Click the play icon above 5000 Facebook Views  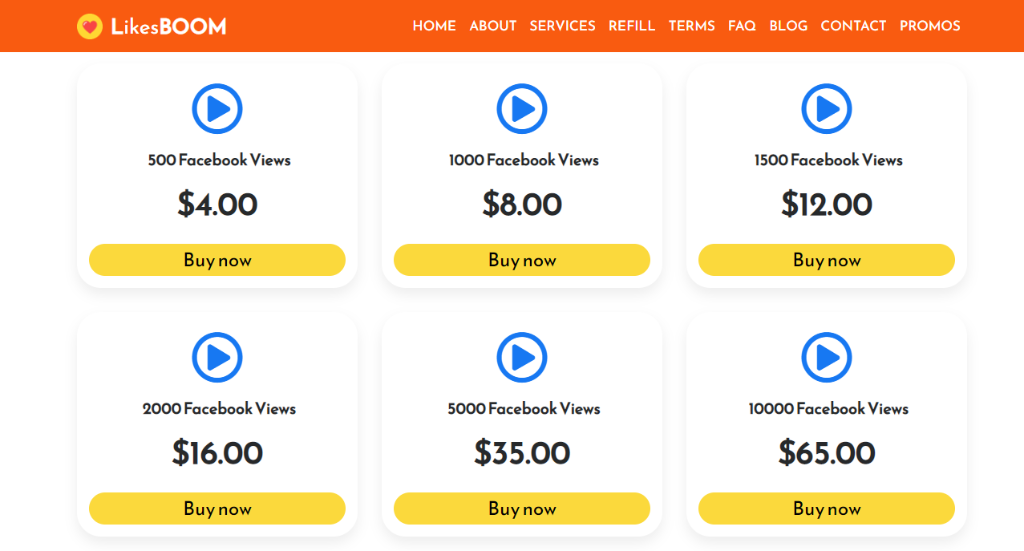click(x=522, y=357)
